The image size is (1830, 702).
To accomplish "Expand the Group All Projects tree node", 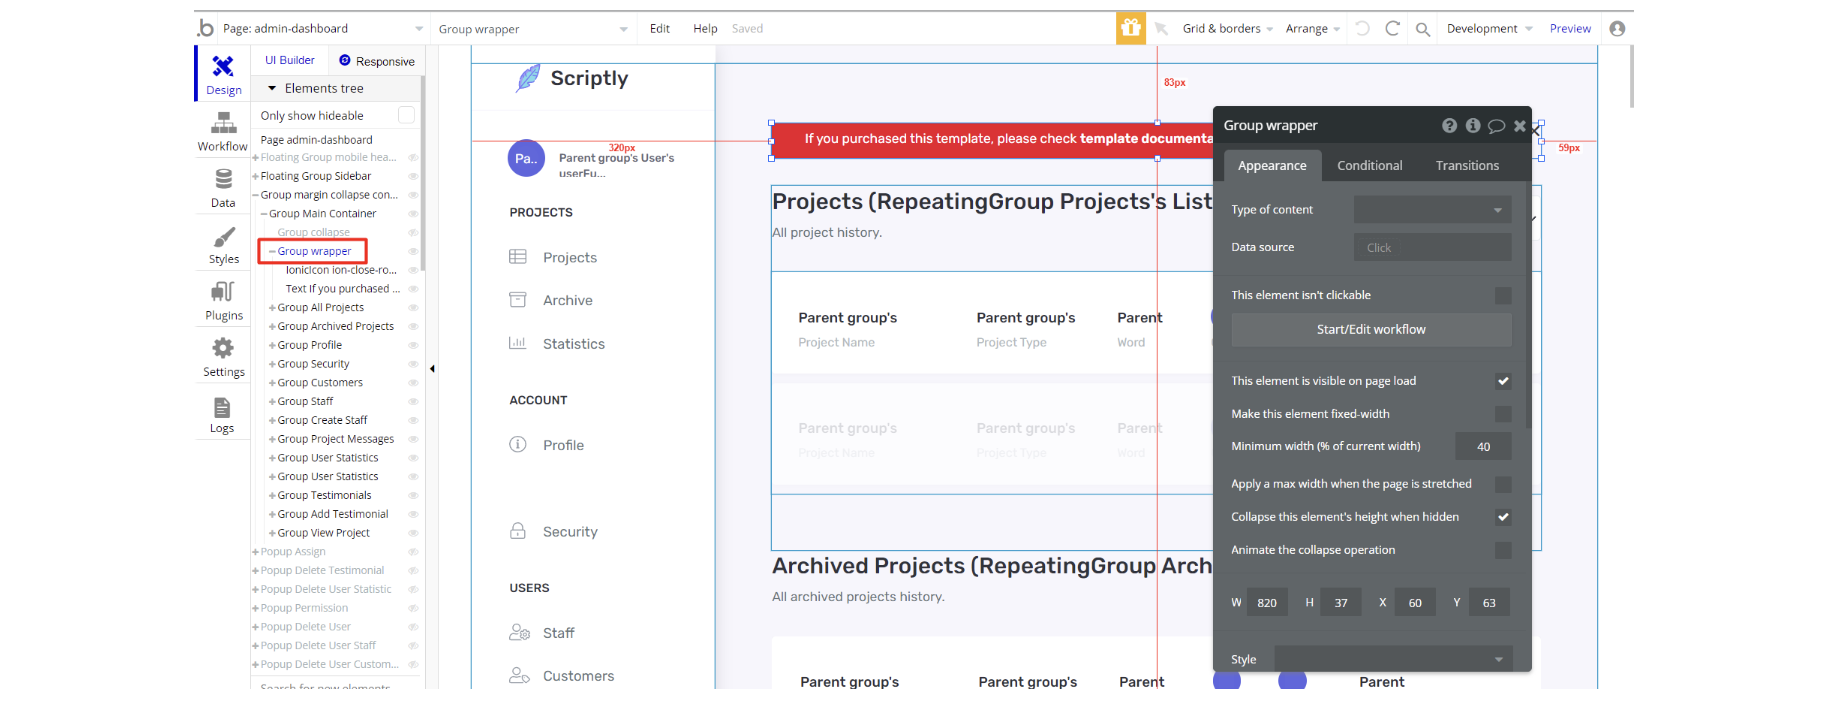I will [272, 308].
